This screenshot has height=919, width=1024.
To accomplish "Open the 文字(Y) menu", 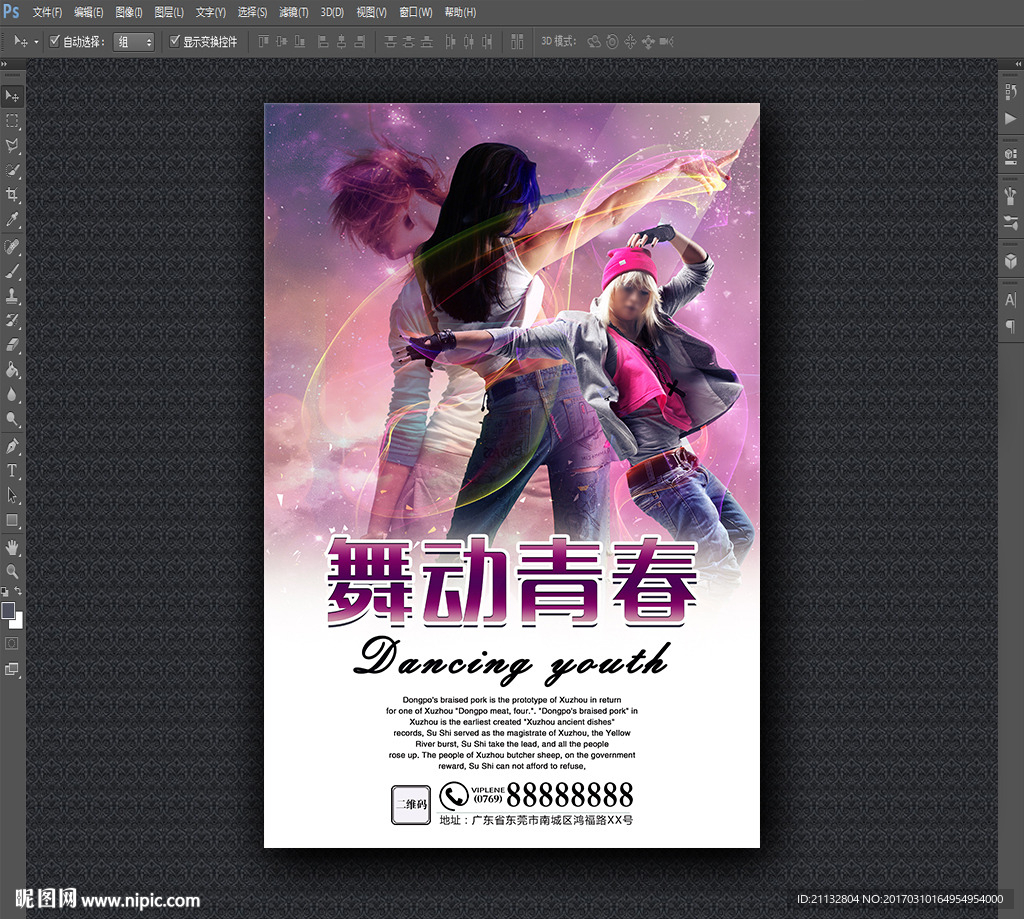I will coord(210,12).
